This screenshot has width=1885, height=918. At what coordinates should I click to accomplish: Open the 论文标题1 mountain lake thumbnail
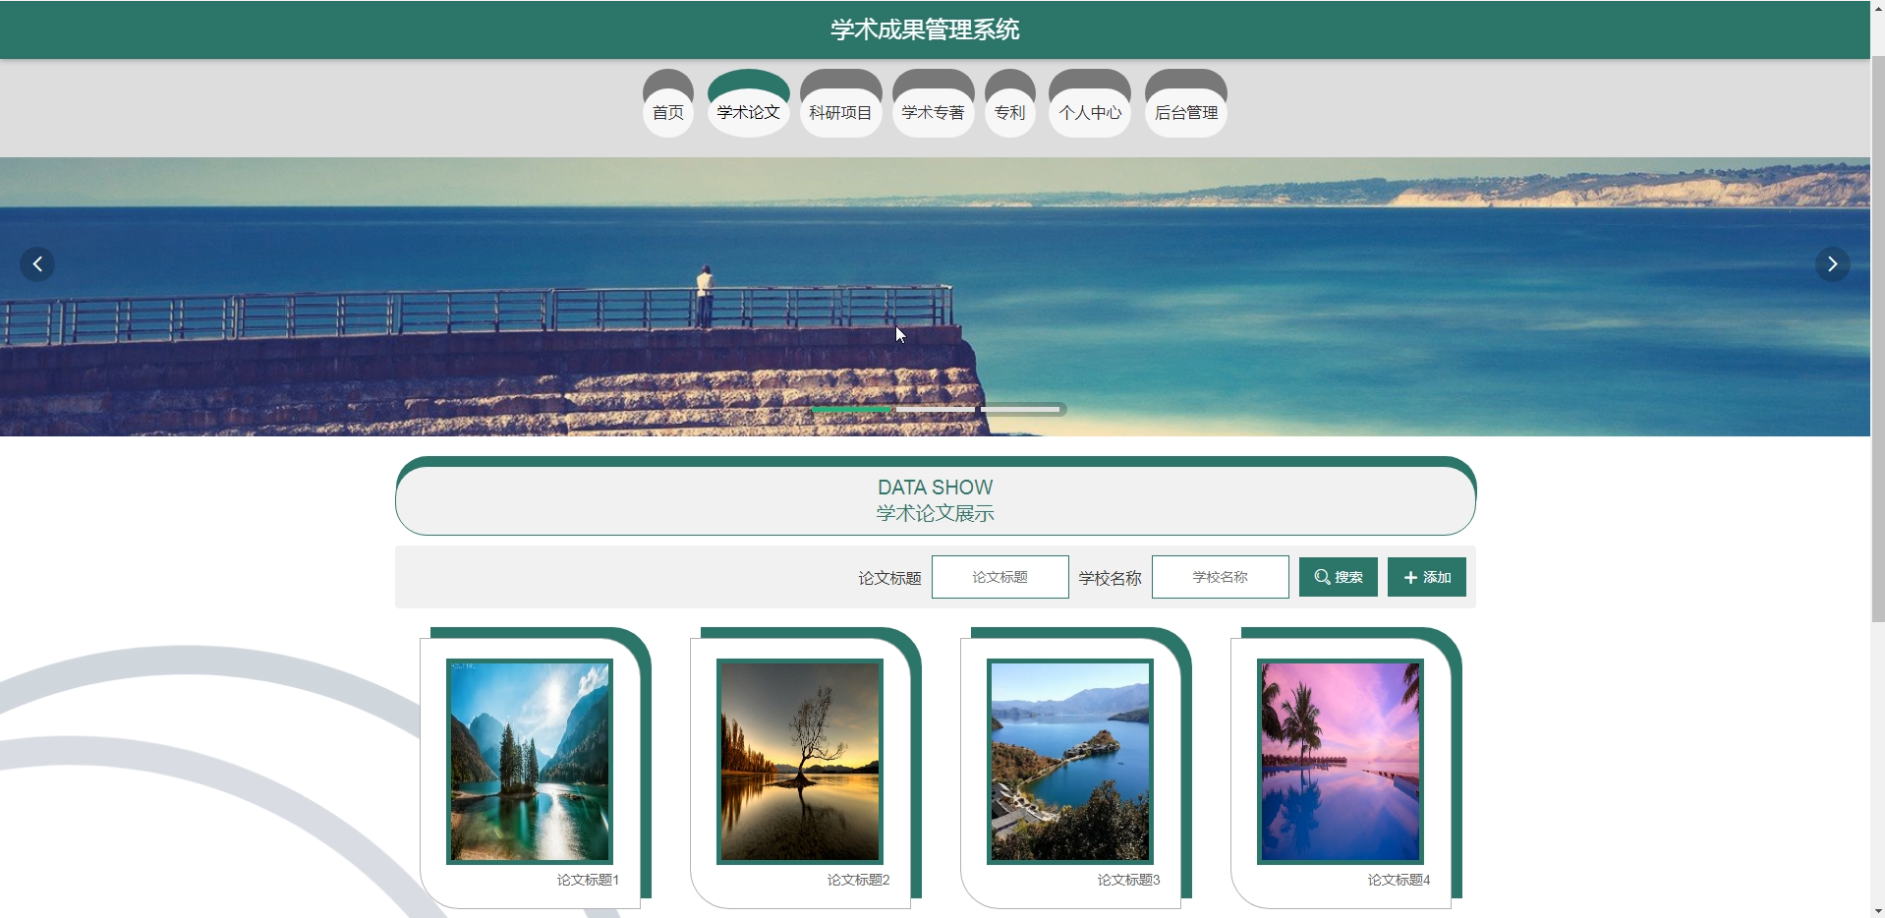(529, 761)
